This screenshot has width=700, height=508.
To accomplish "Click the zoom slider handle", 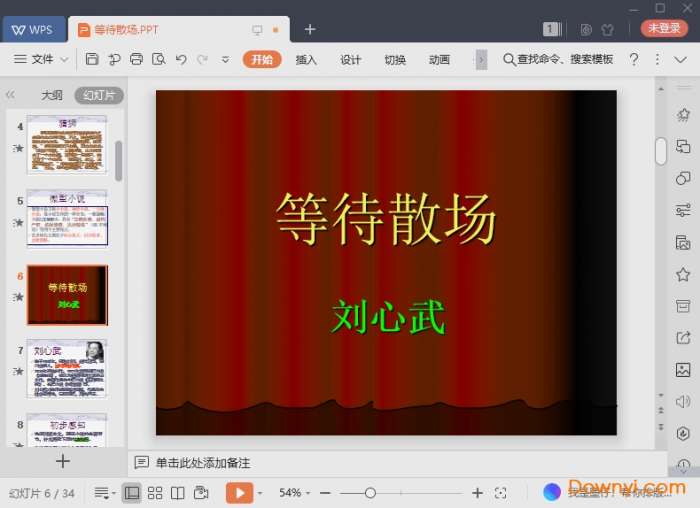I will point(370,493).
